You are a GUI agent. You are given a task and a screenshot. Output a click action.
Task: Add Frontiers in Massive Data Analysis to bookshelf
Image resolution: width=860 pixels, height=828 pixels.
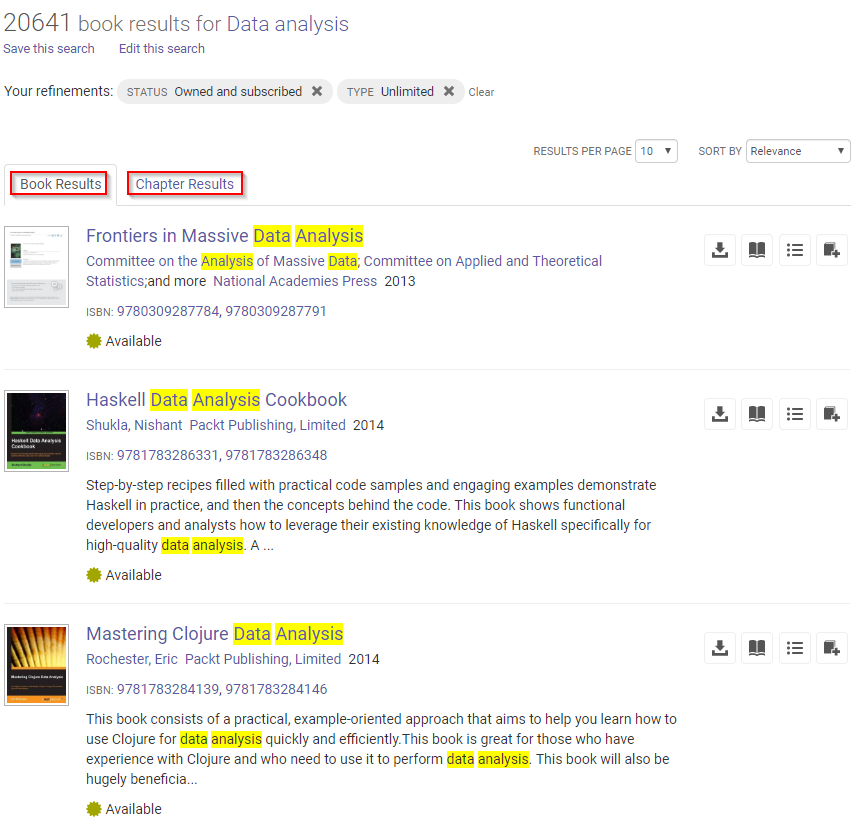pyautogui.click(x=831, y=250)
